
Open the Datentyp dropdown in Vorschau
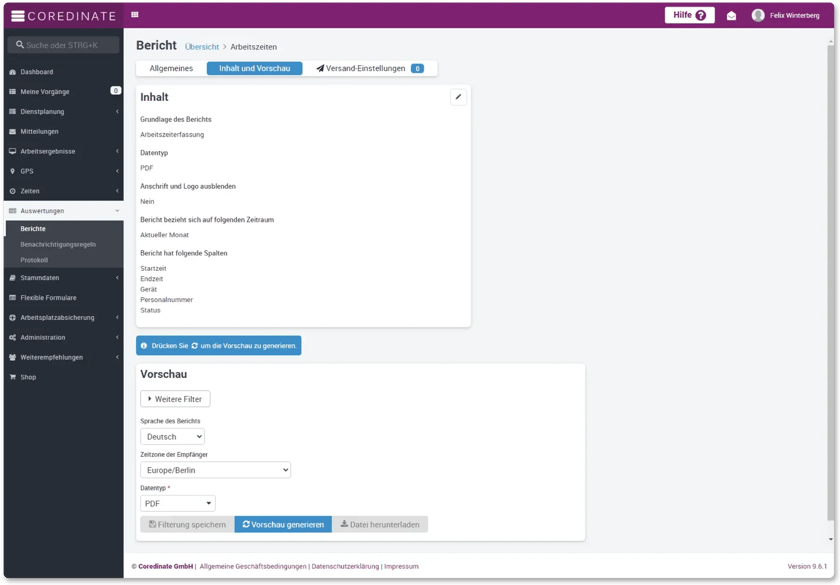click(177, 502)
